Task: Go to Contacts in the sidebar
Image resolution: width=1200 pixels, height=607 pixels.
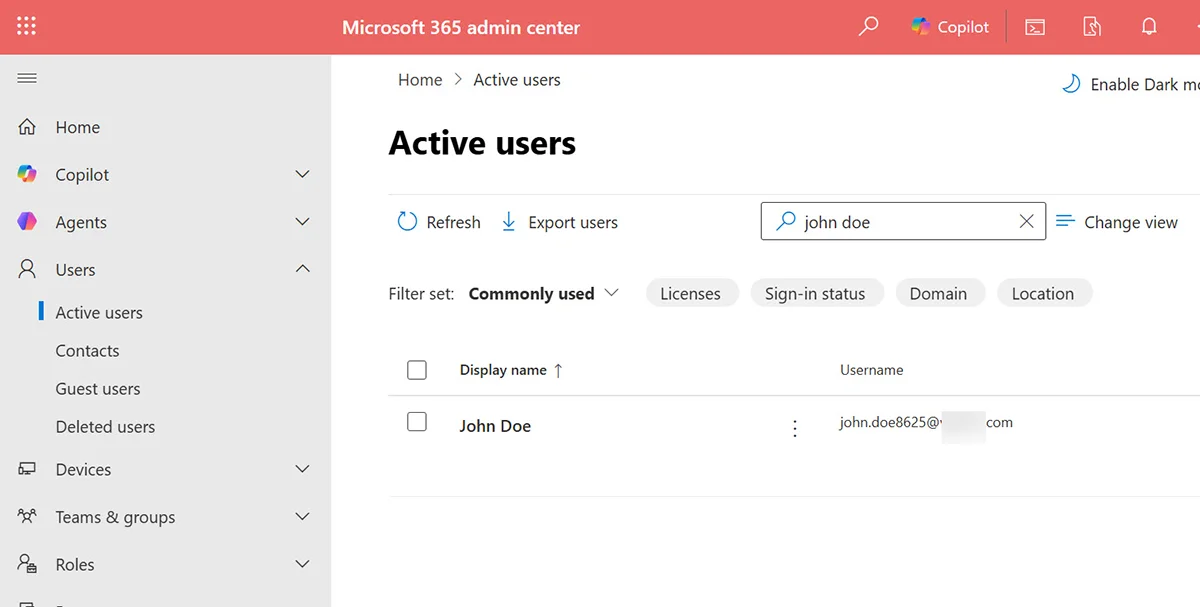Action: [x=87, y=350]
